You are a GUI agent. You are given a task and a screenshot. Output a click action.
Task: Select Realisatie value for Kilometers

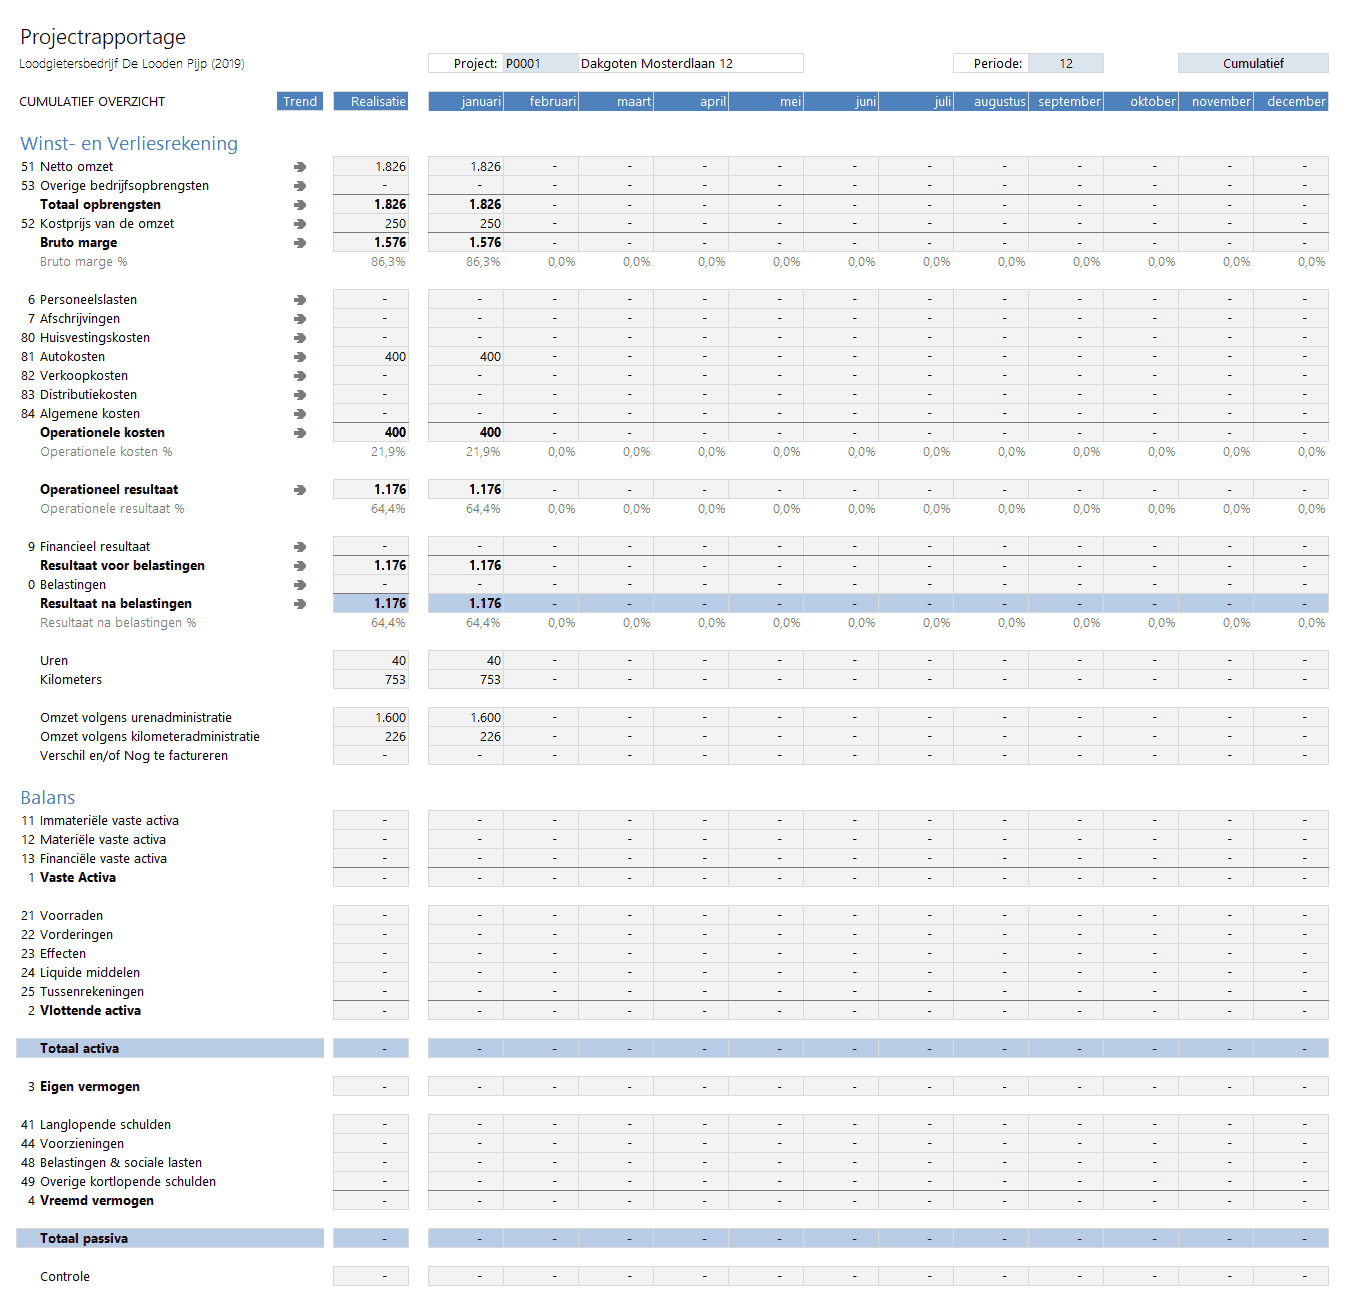[371, 680]
